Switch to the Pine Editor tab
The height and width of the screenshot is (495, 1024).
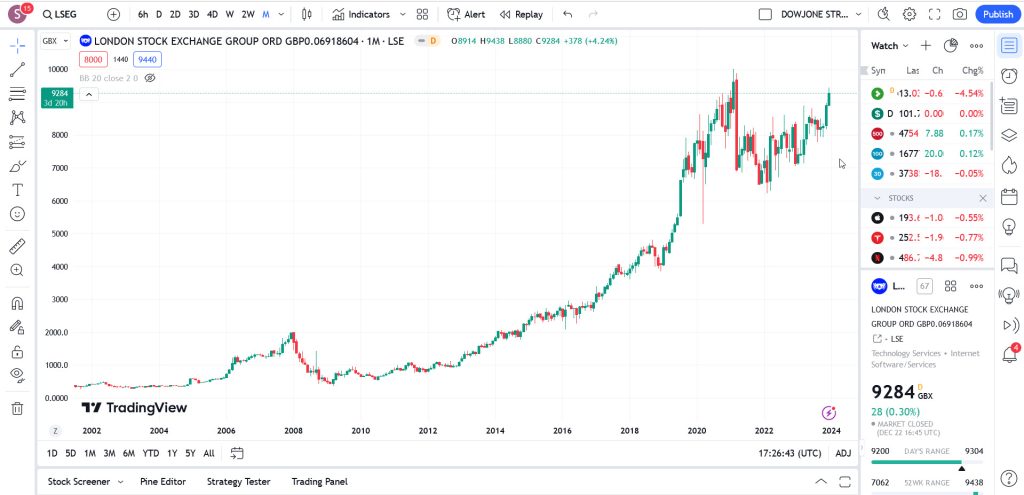[162, 481]
